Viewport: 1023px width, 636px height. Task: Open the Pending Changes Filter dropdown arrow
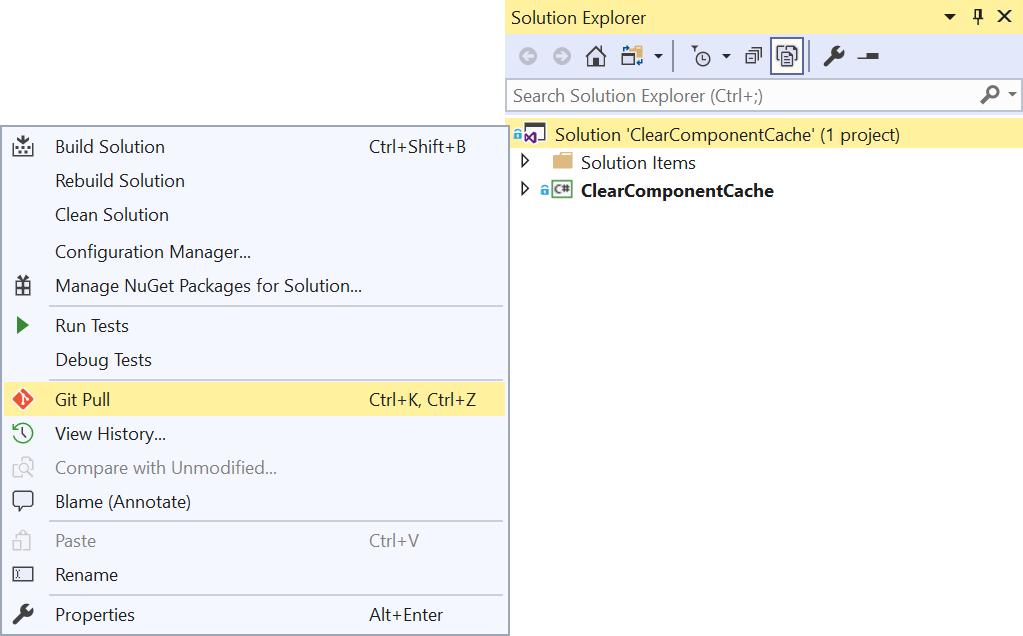[x=726, y=57]
